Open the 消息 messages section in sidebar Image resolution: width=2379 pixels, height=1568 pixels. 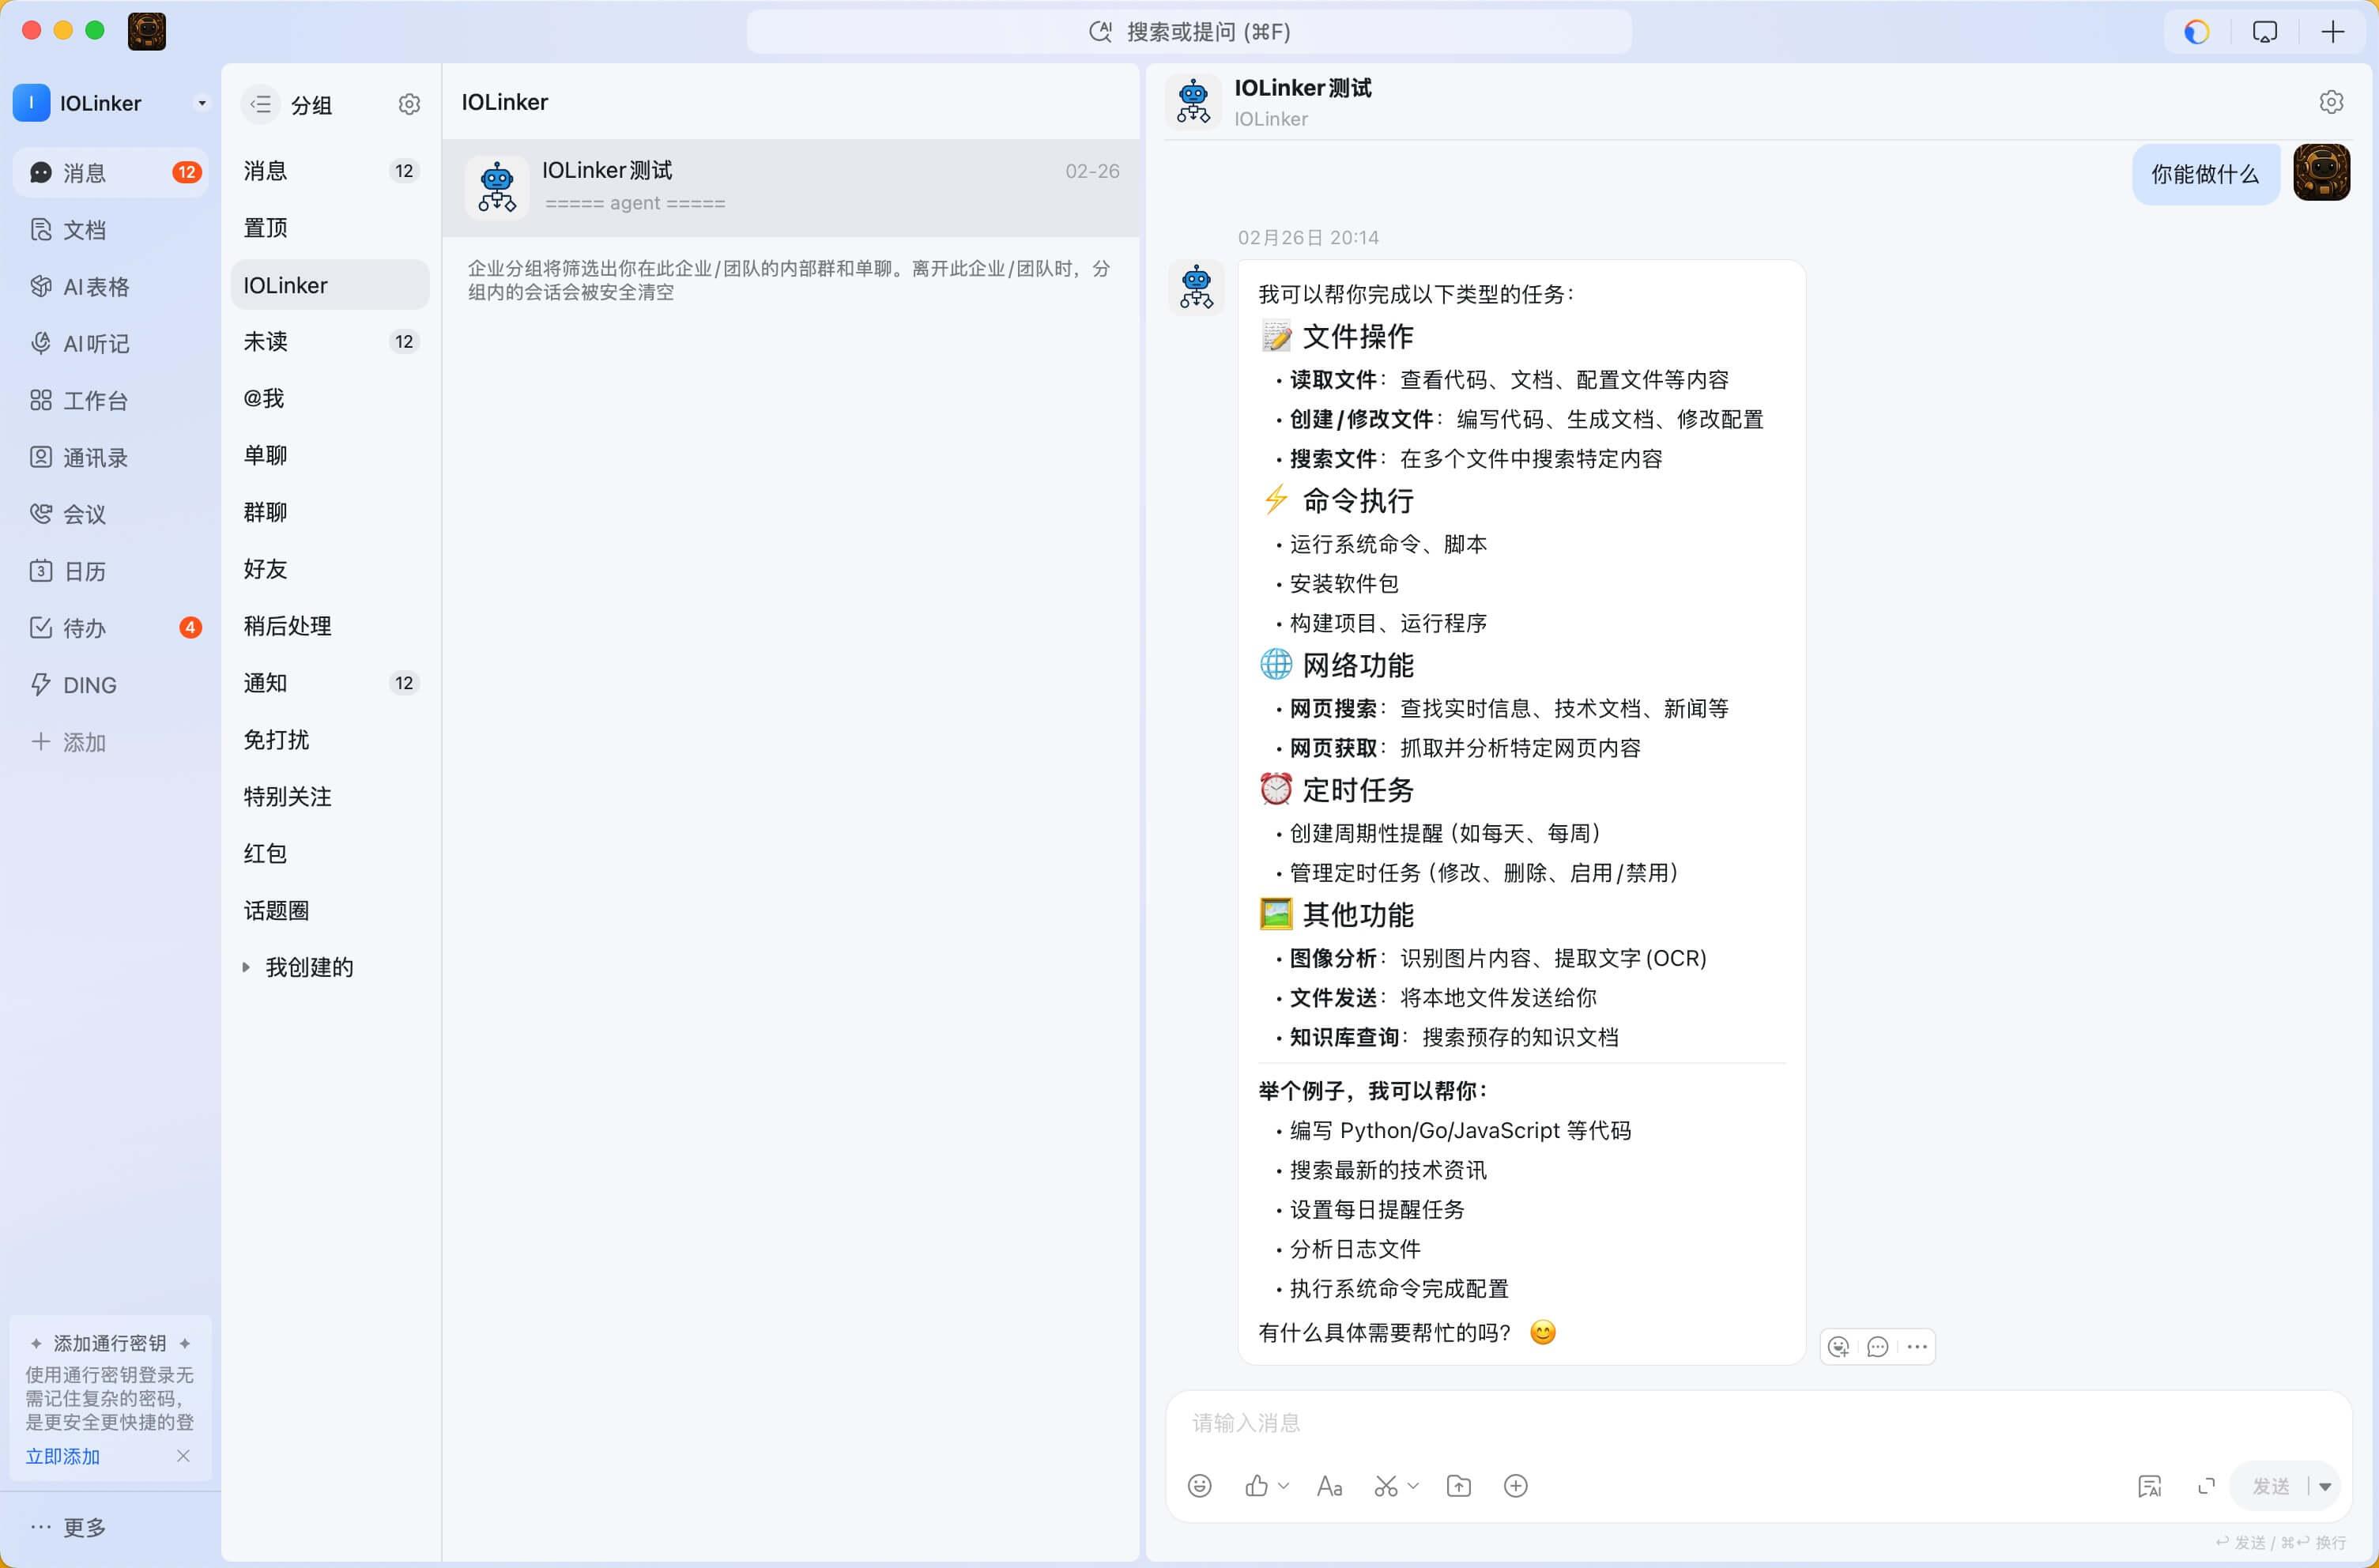pyautogui.click(x=110, y=173)
